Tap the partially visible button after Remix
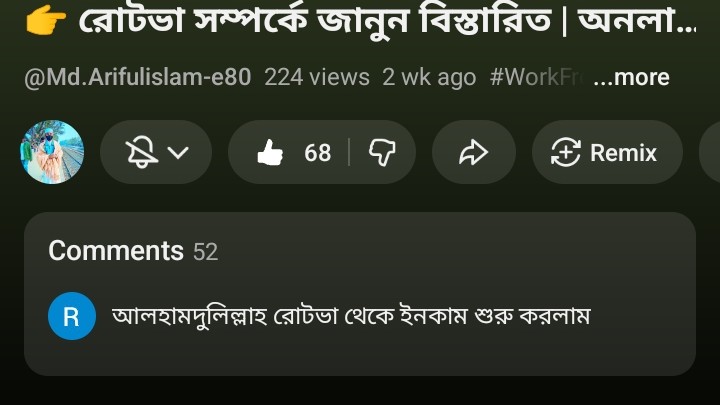This screenshot has height=405, width=720. [709, 152]
